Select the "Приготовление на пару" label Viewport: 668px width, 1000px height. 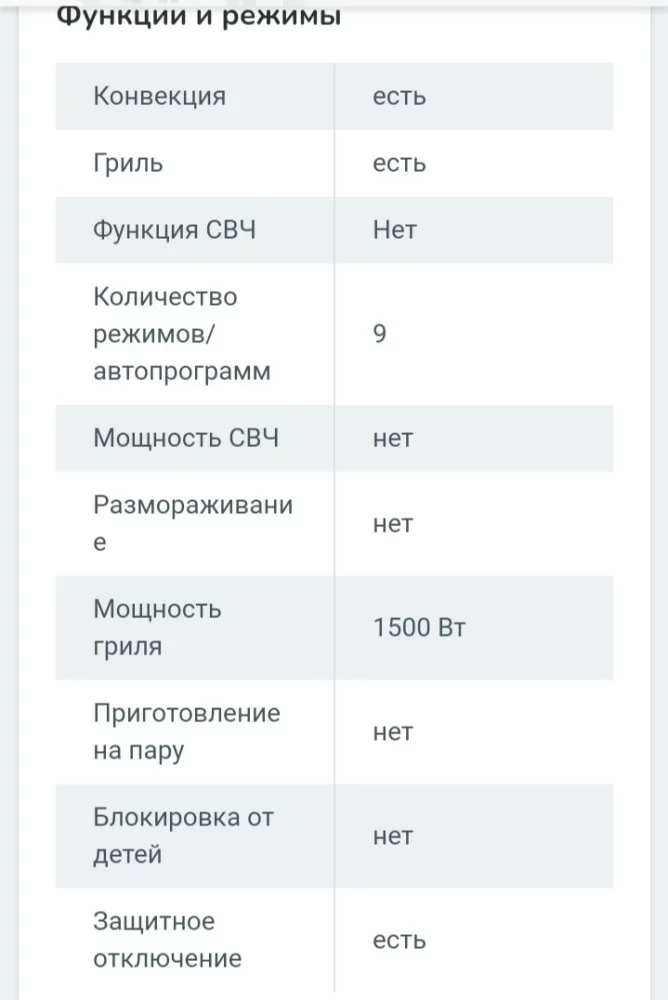click(x=186, y=732)
